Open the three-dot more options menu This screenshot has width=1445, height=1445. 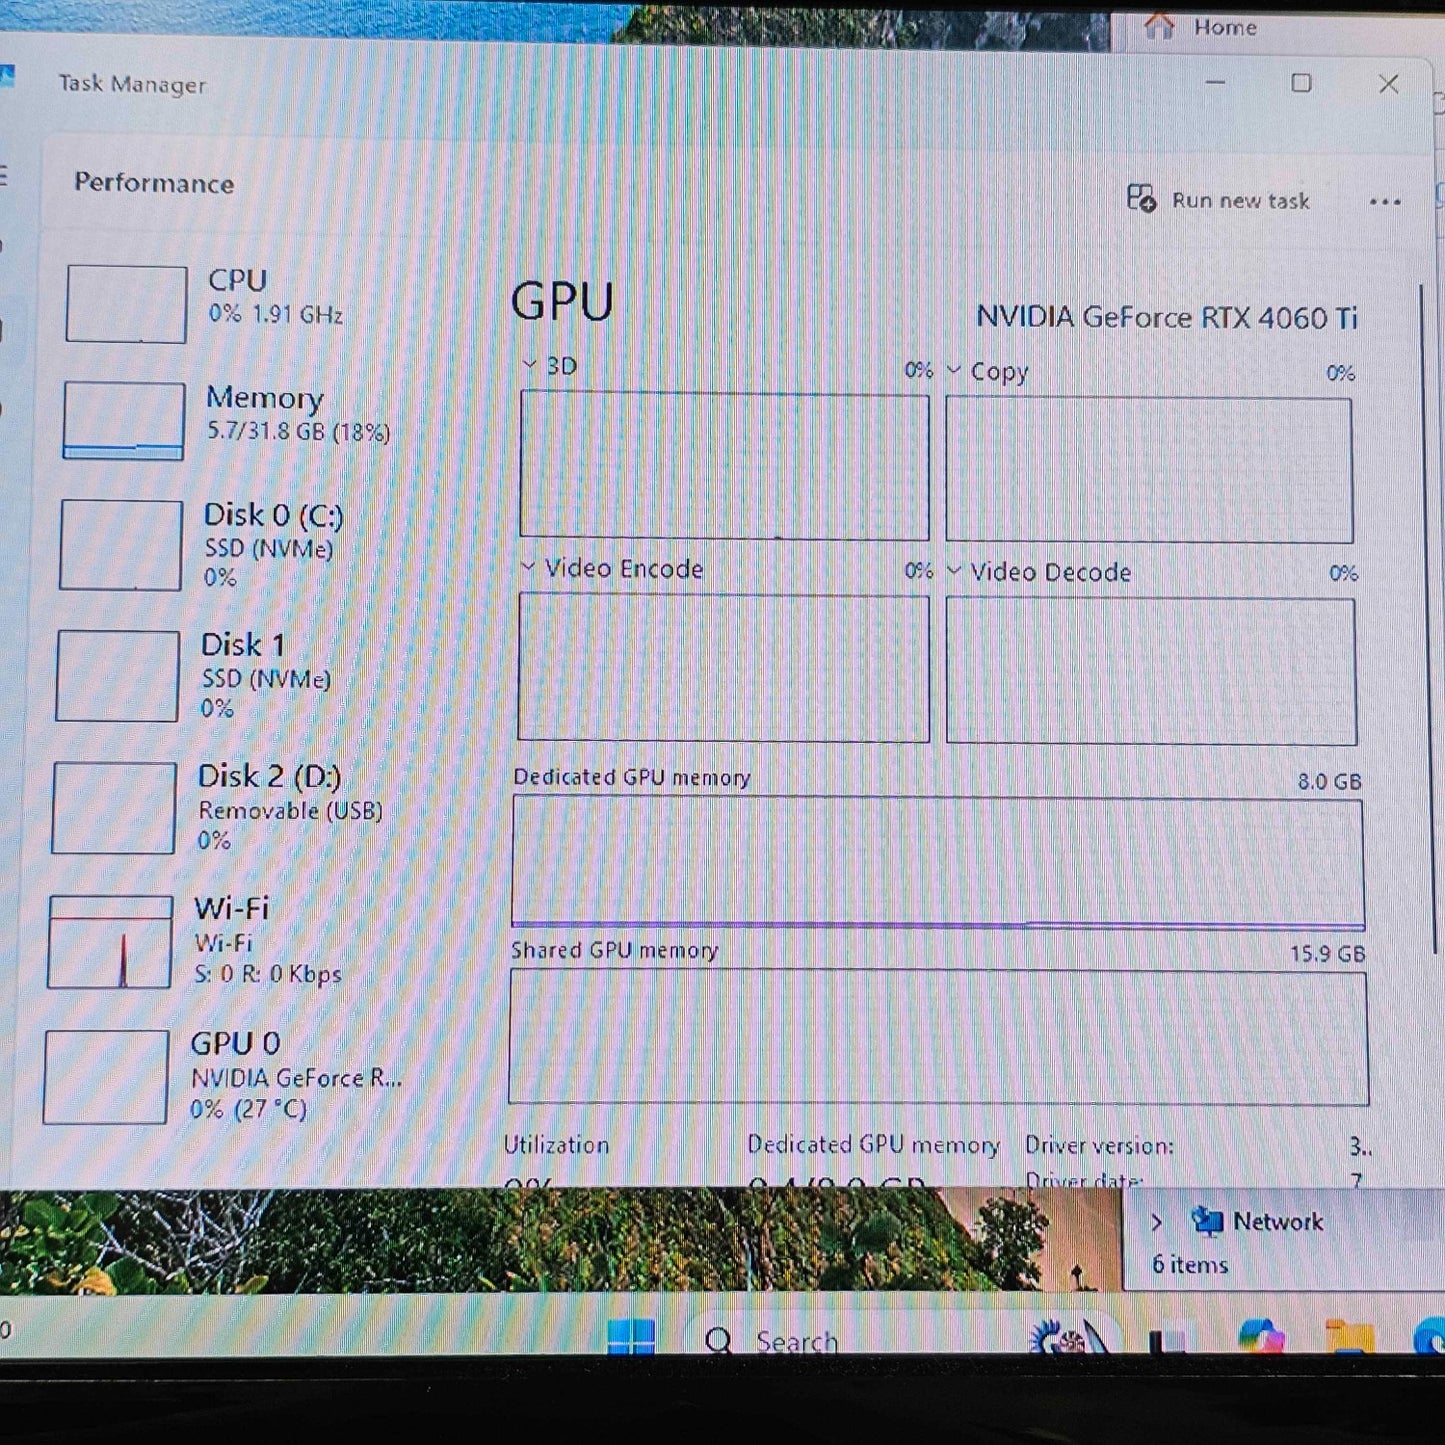pos(1384,202)
